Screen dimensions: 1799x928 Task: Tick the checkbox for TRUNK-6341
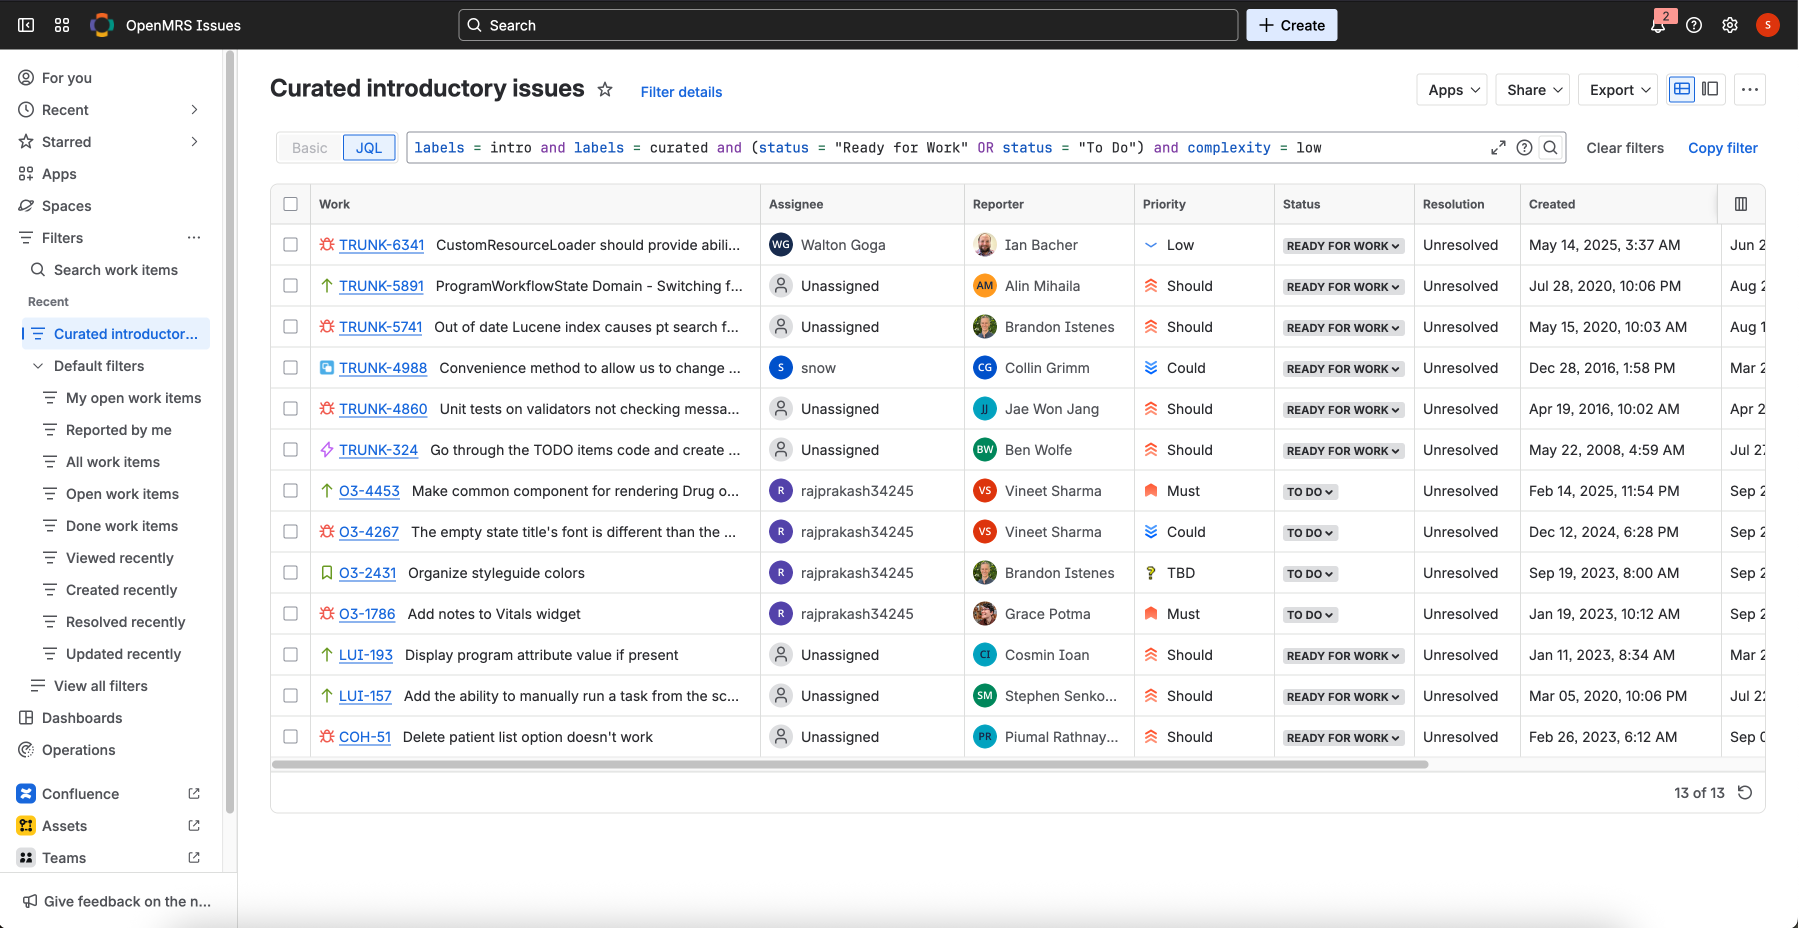tap(291, 245)
